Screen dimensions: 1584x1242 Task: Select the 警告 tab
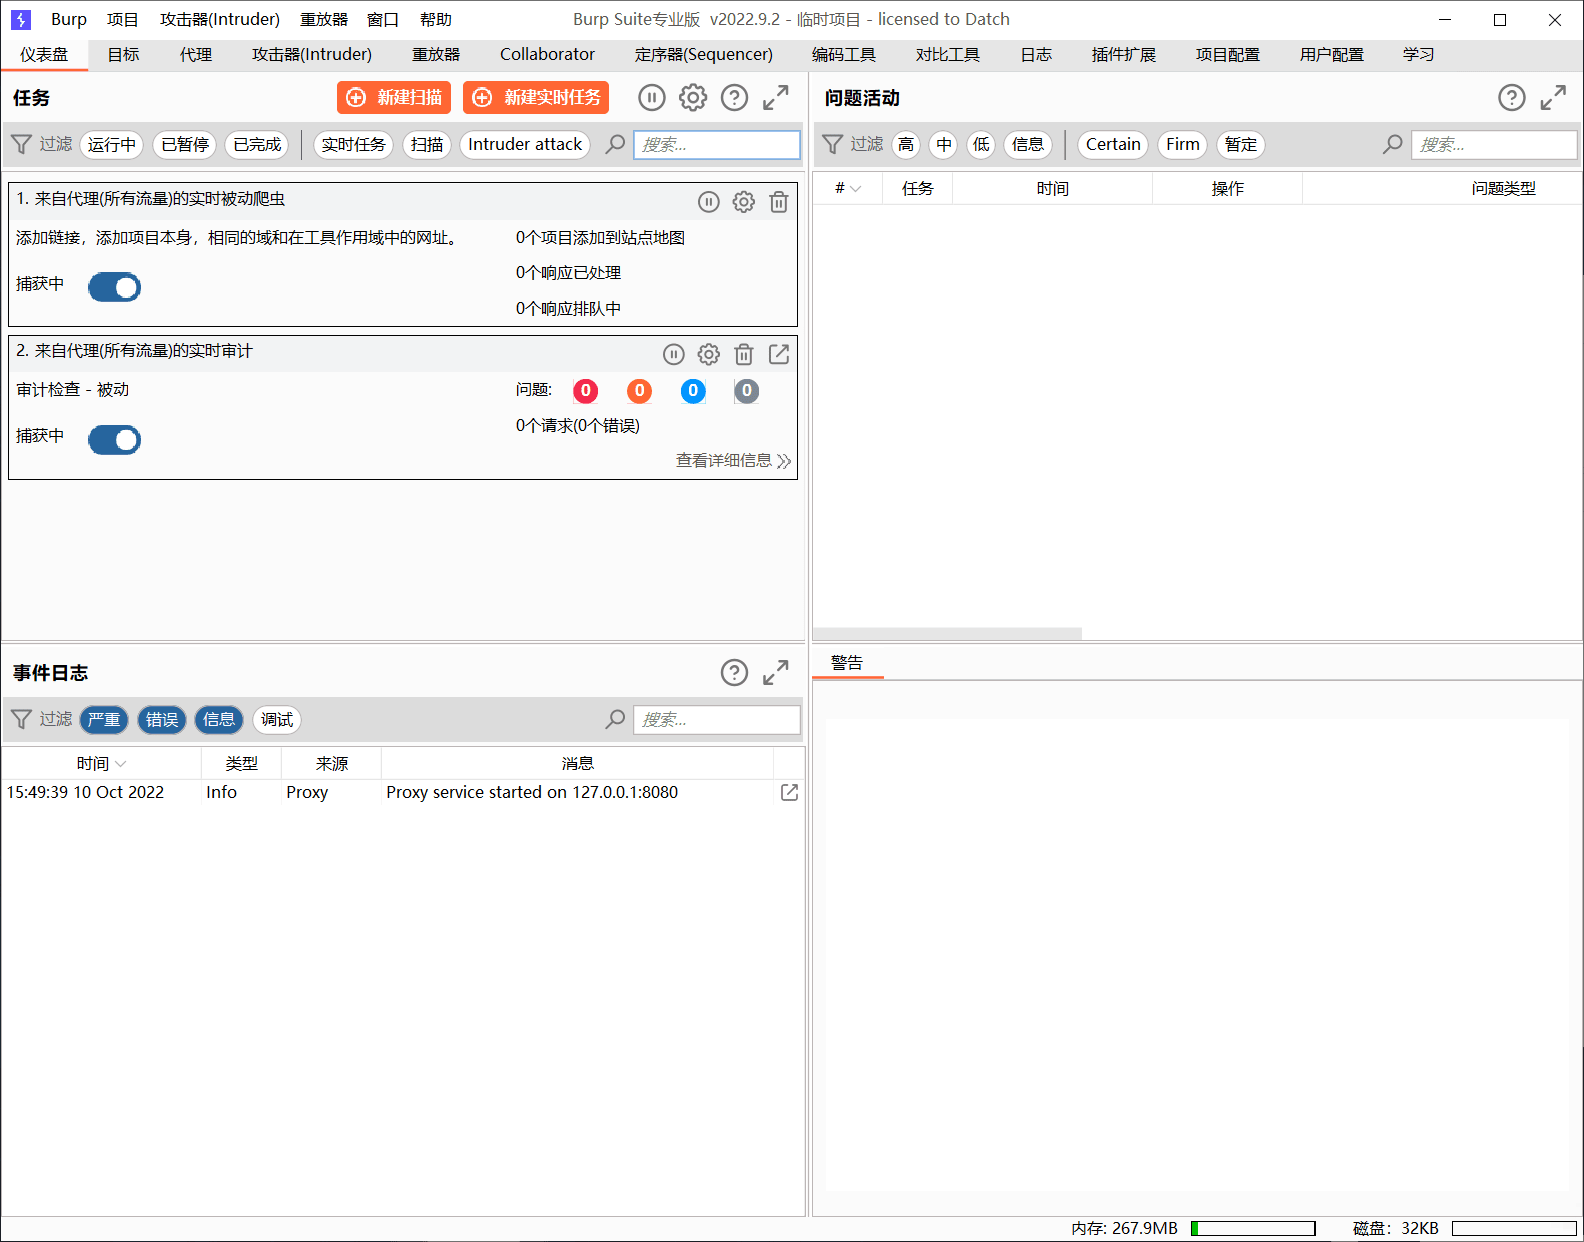coord(847,663)
